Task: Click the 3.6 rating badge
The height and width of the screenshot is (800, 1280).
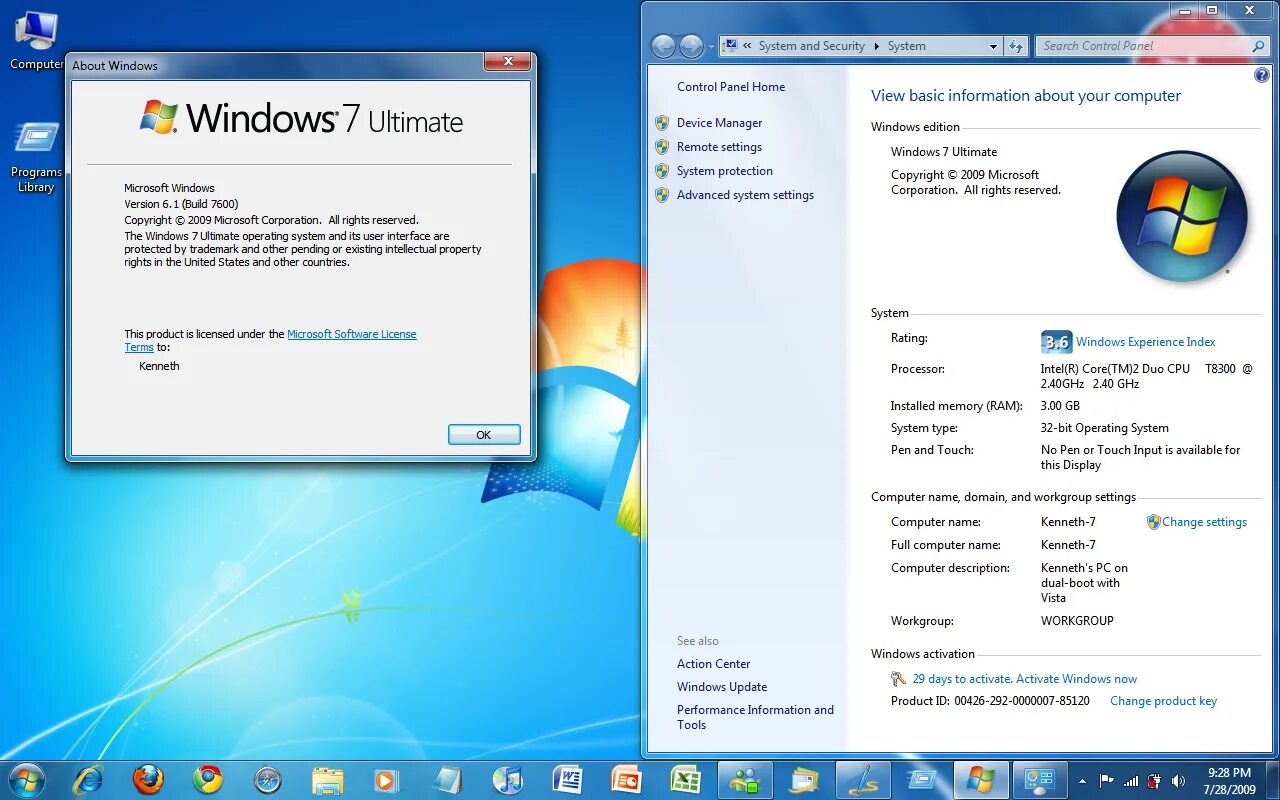Action: pyautogui.click(x=1056, y=342)
